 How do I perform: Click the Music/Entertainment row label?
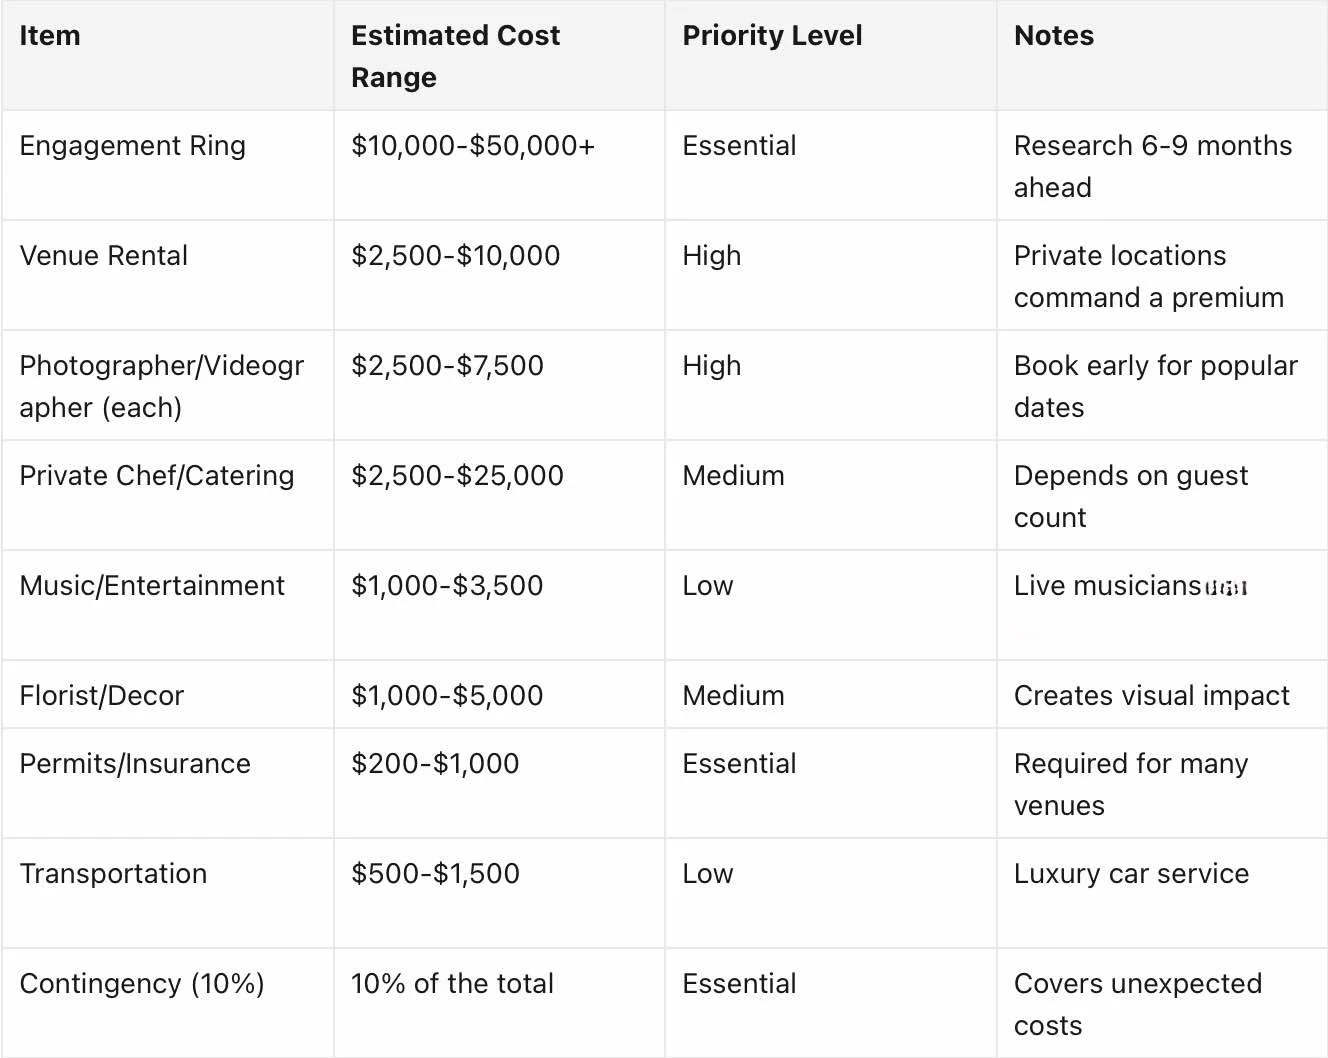[x=152, y=586]
